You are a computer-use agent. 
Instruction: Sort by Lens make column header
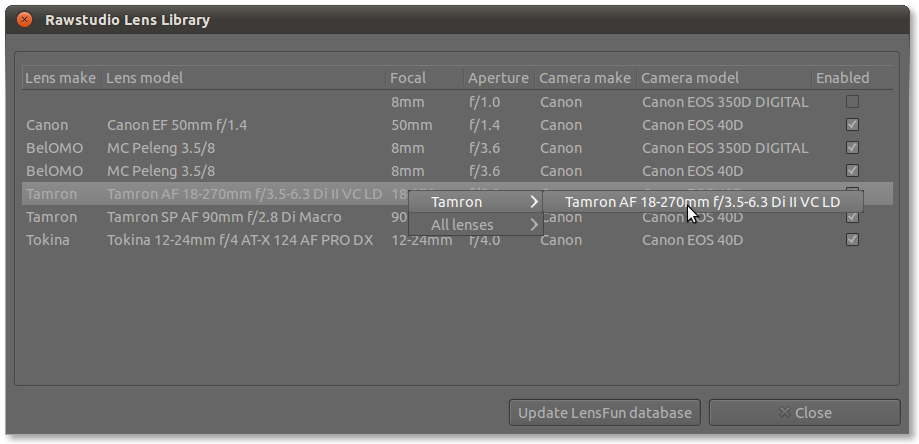pos(62,78)
